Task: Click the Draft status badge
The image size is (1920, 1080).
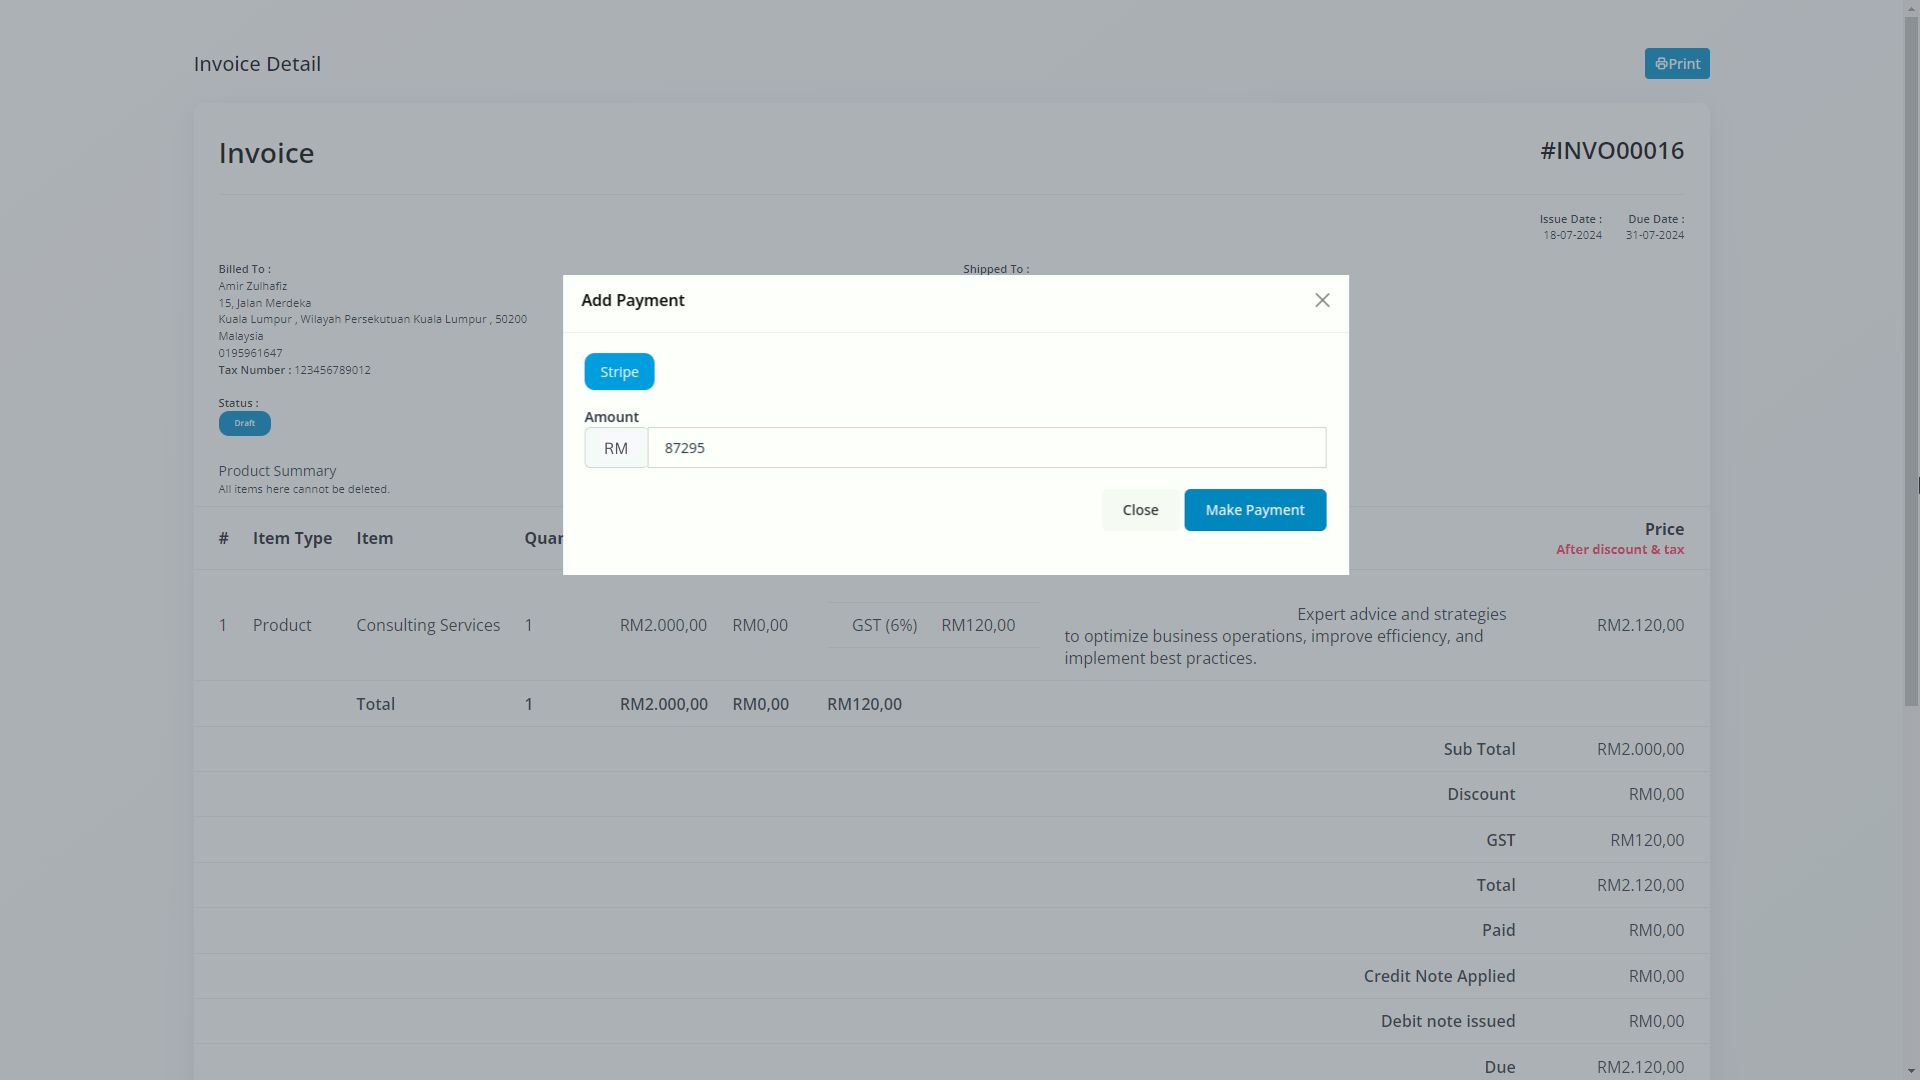Action: click(244, 423)
